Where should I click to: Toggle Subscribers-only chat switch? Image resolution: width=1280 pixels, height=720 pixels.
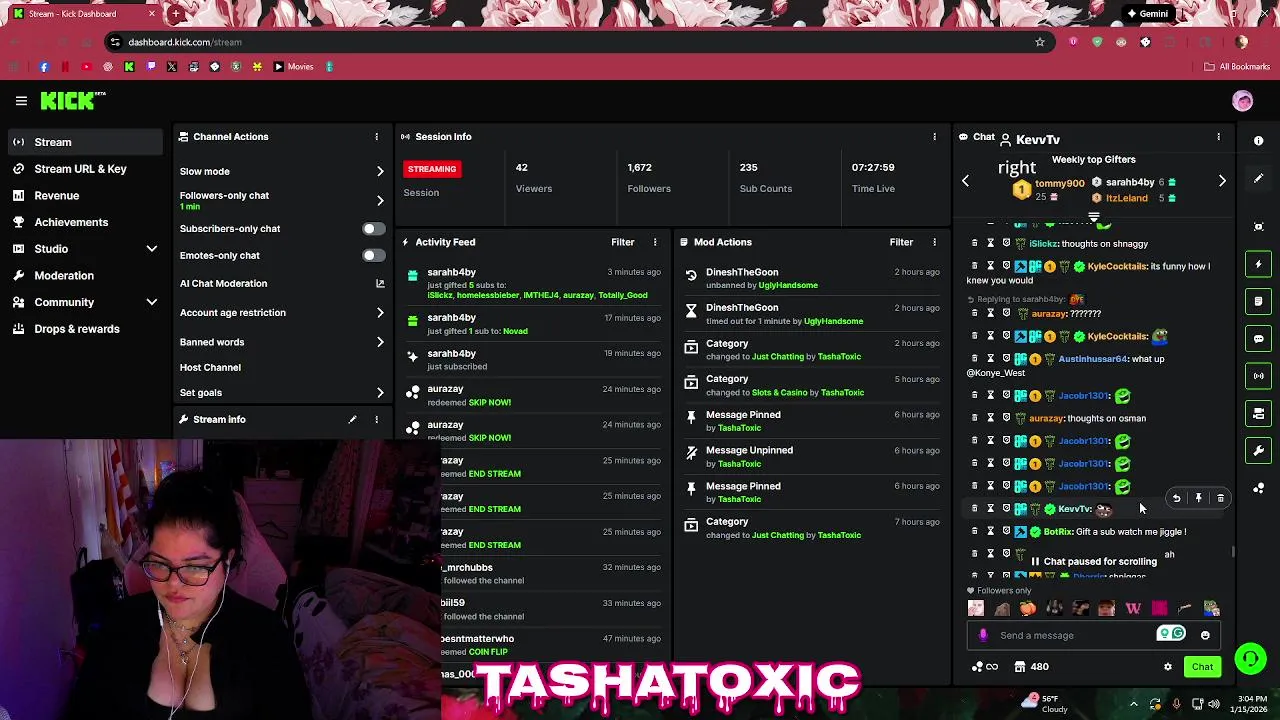pyautogui.click(x=373, y=229)
